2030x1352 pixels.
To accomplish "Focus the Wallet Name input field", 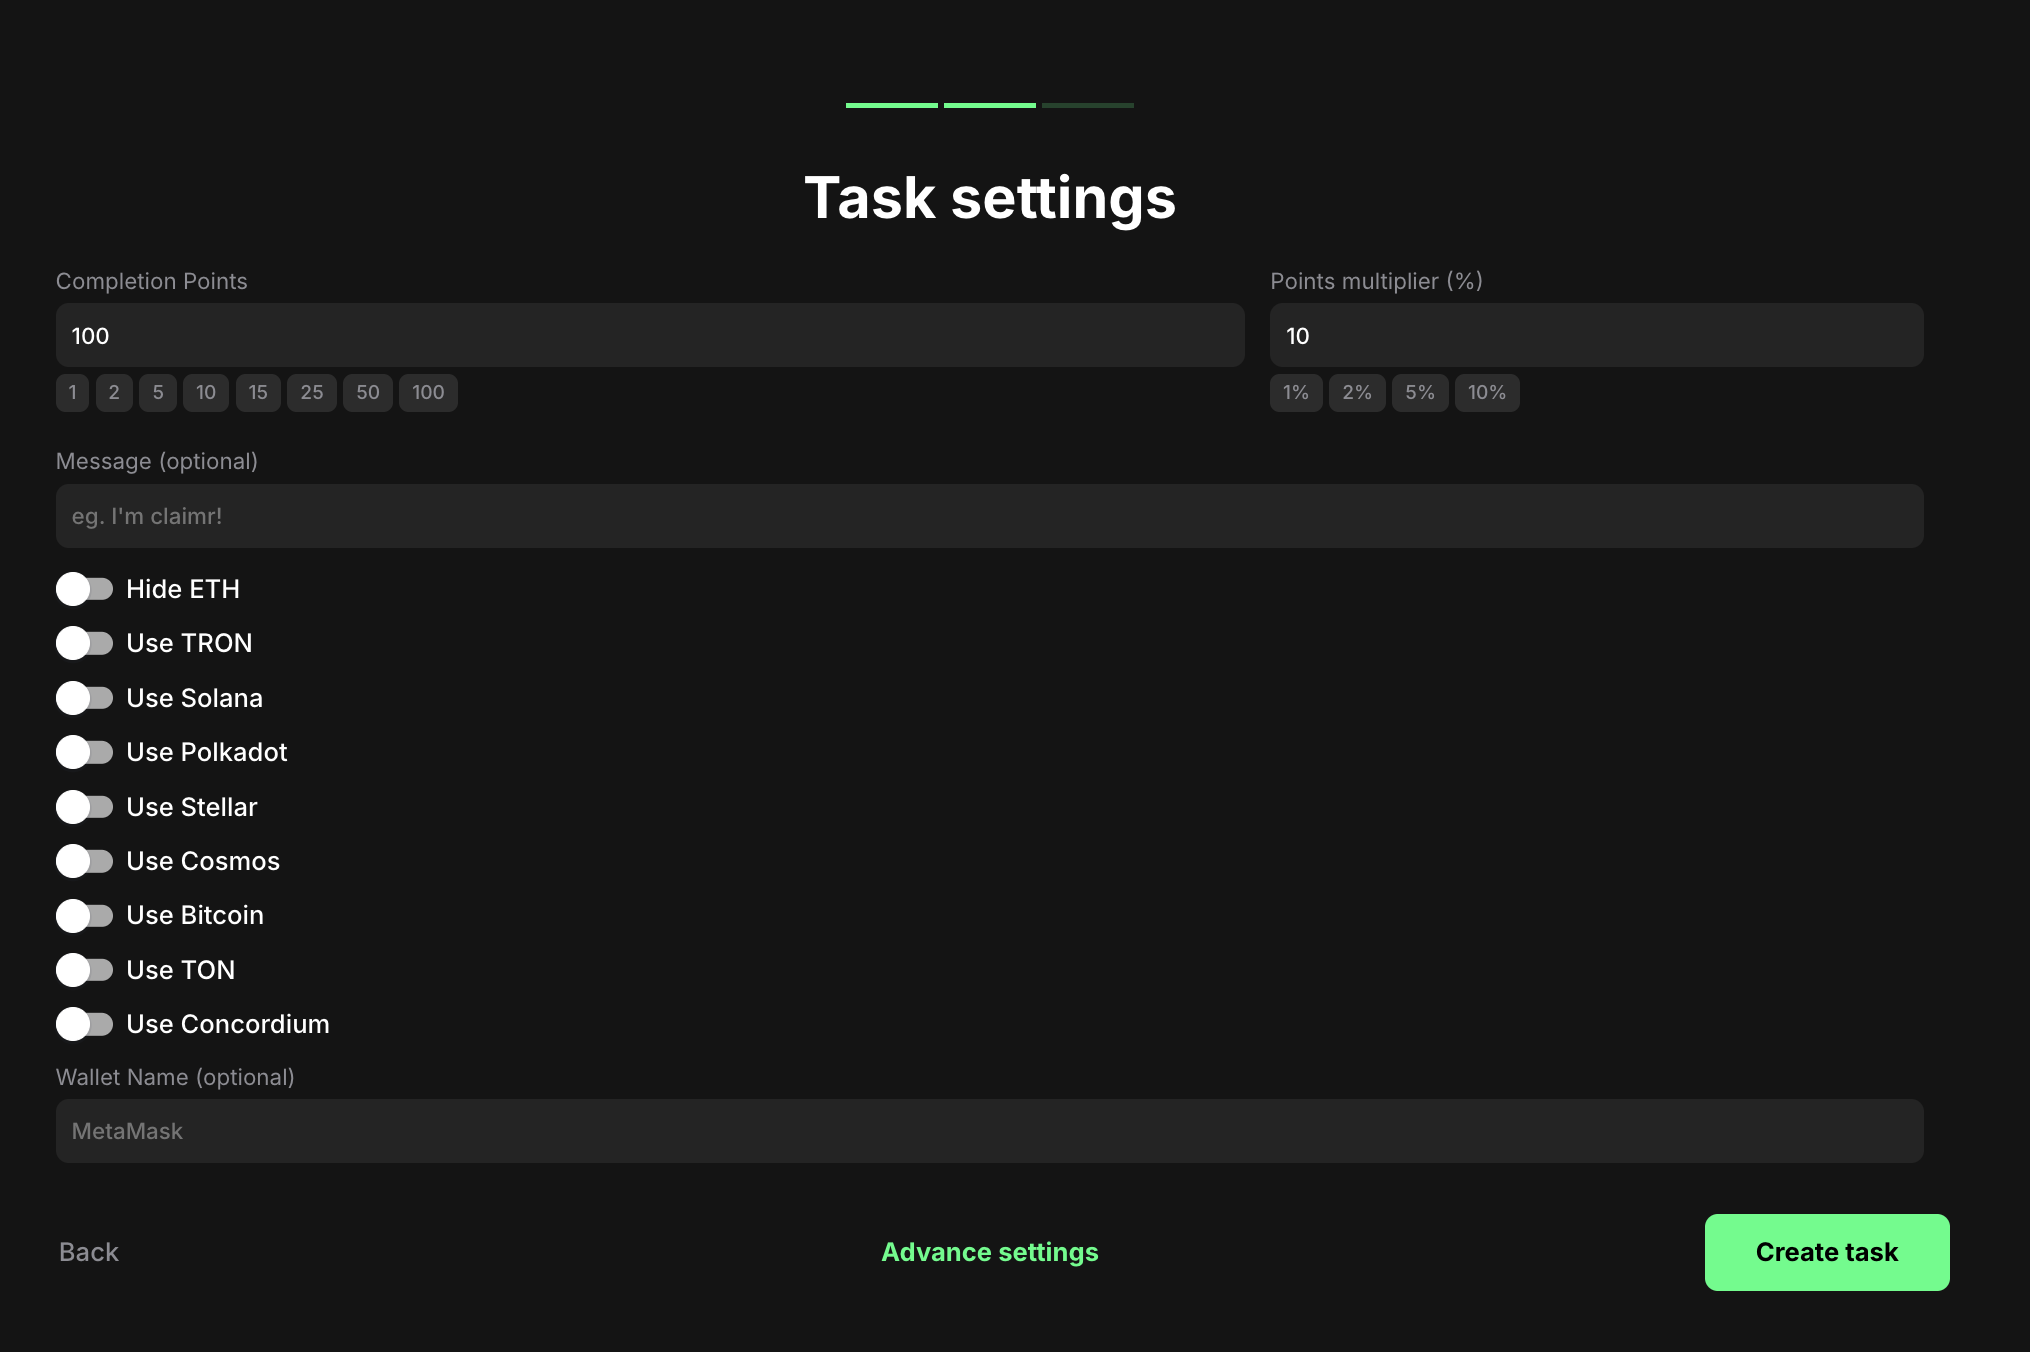I will click(x=990, y=1131).
